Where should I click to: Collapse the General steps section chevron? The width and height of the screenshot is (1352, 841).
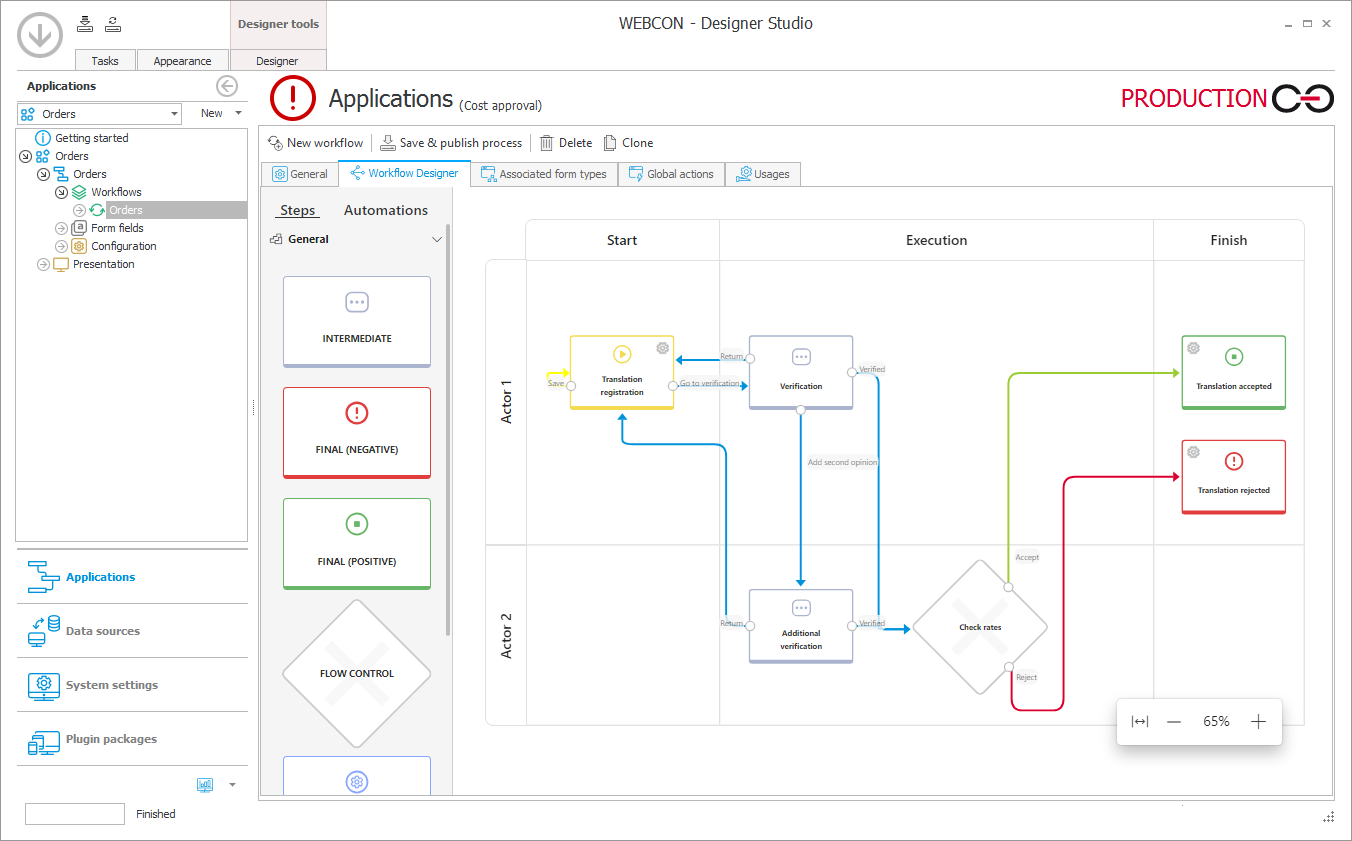click(437, 240)
